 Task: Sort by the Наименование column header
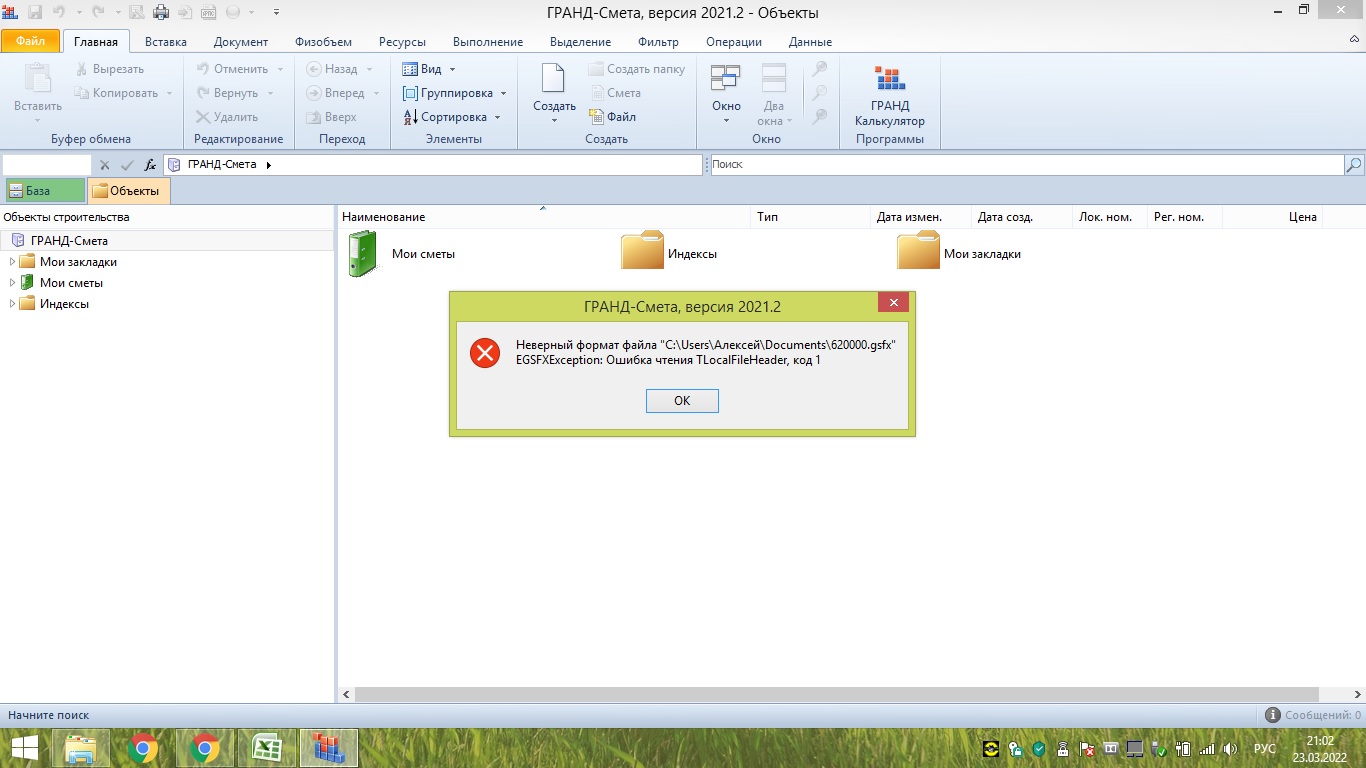coord(543,217)
